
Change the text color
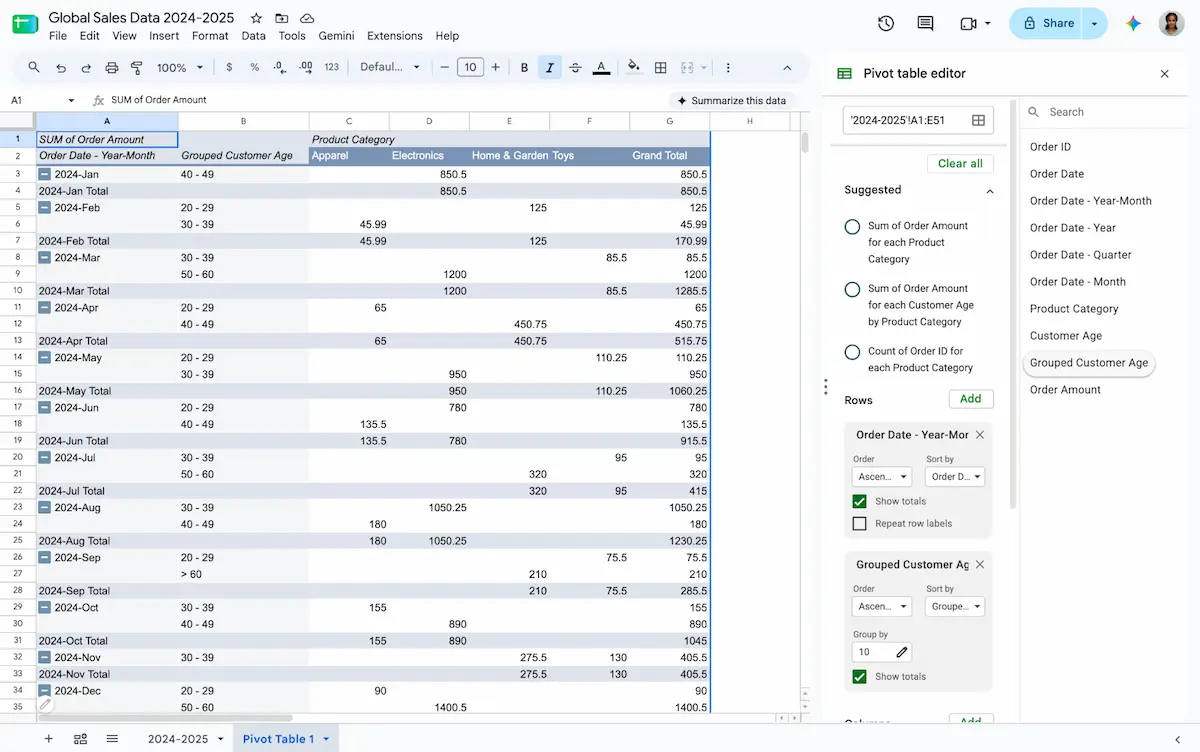601,67
